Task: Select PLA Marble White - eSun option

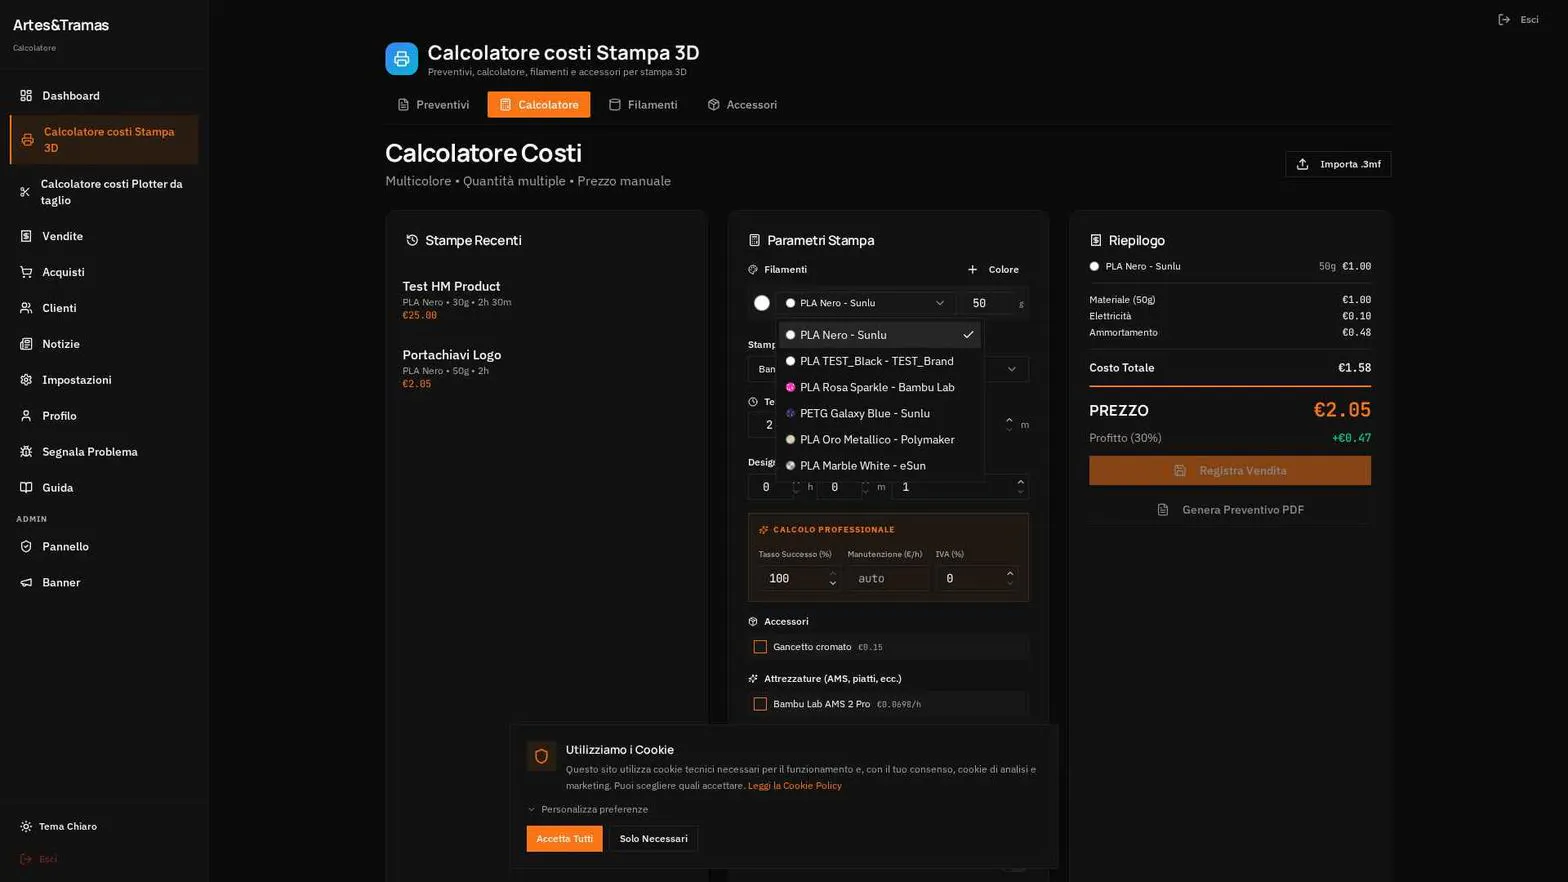Action: coord(879,465)
